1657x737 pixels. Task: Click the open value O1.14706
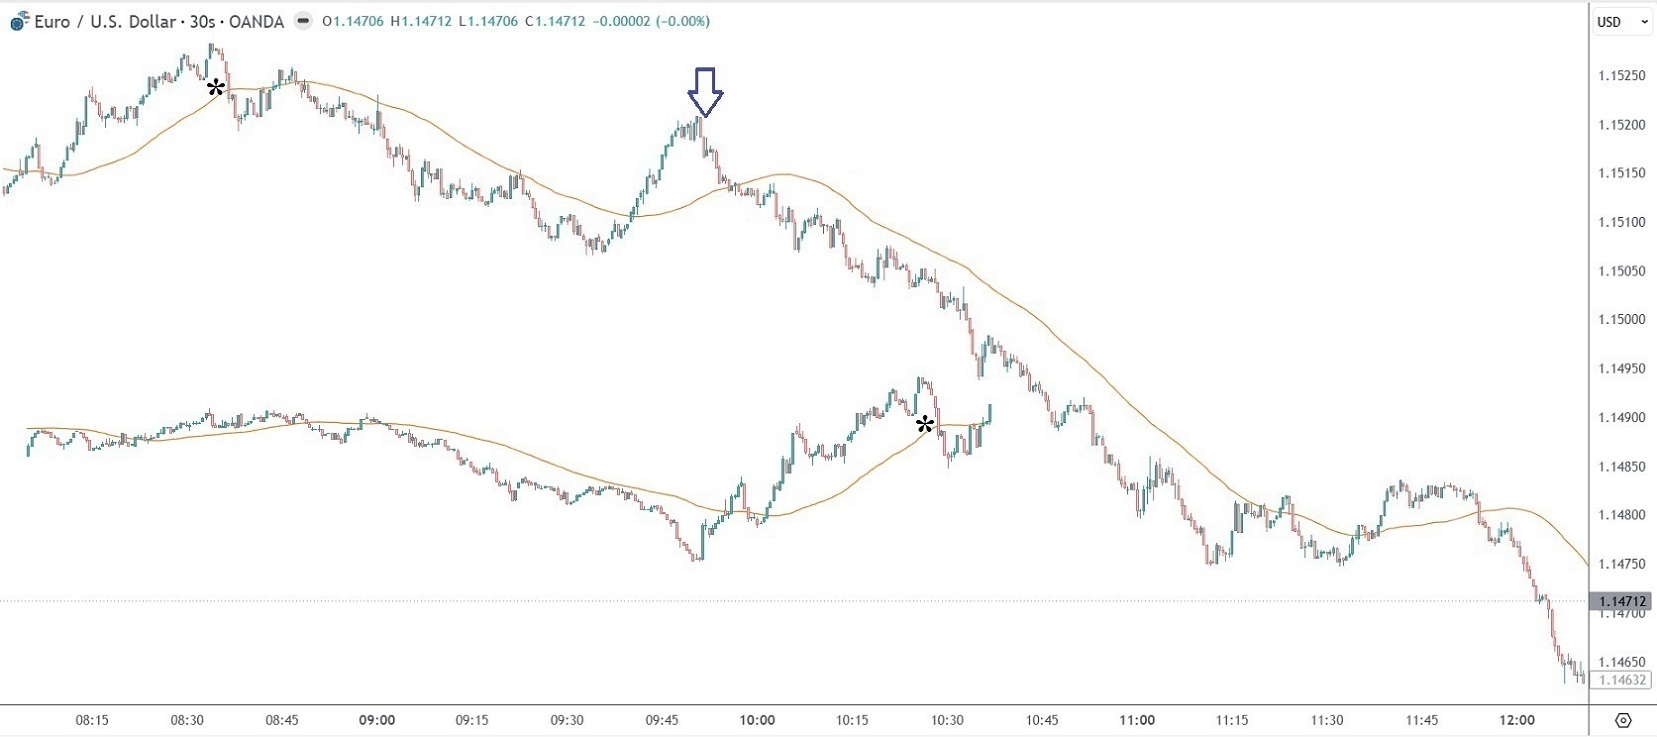[x=355, y=21]
